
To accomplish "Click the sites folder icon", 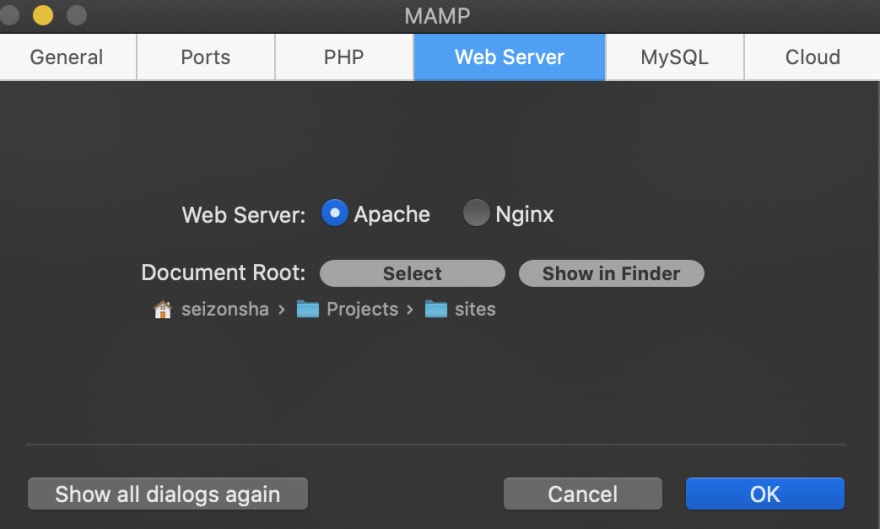I will pyautogui.click(x=436, y=309).
